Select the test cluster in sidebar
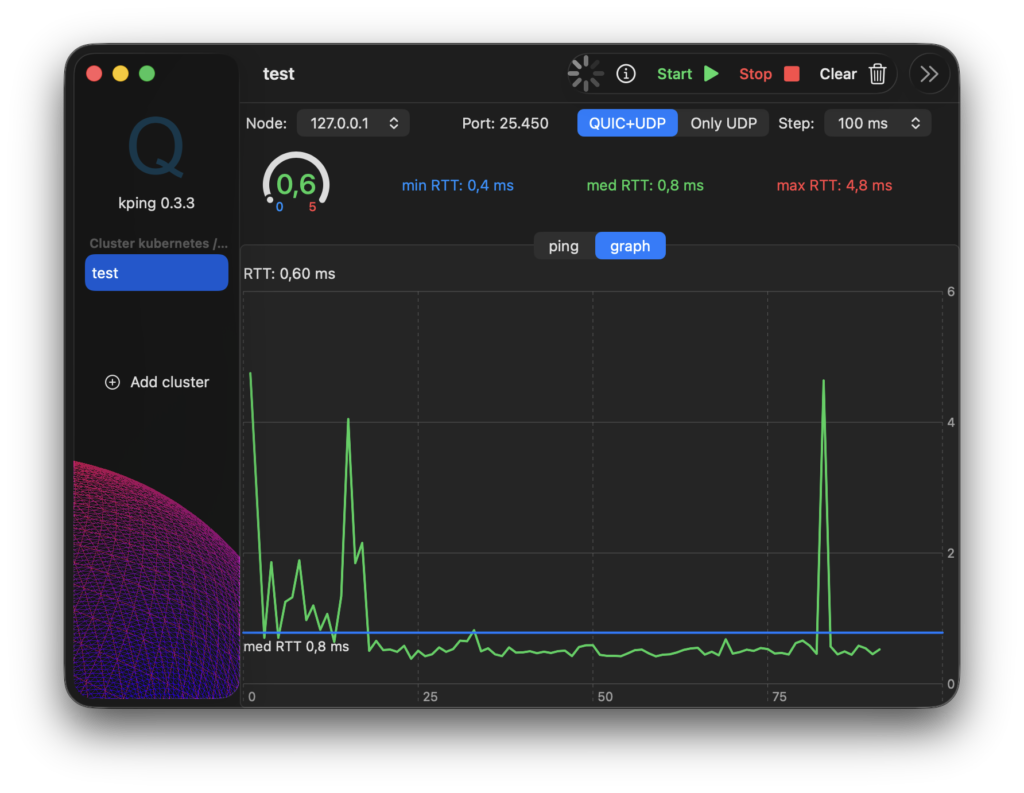This screenshot has height=793, width=1024. [156, 273]
